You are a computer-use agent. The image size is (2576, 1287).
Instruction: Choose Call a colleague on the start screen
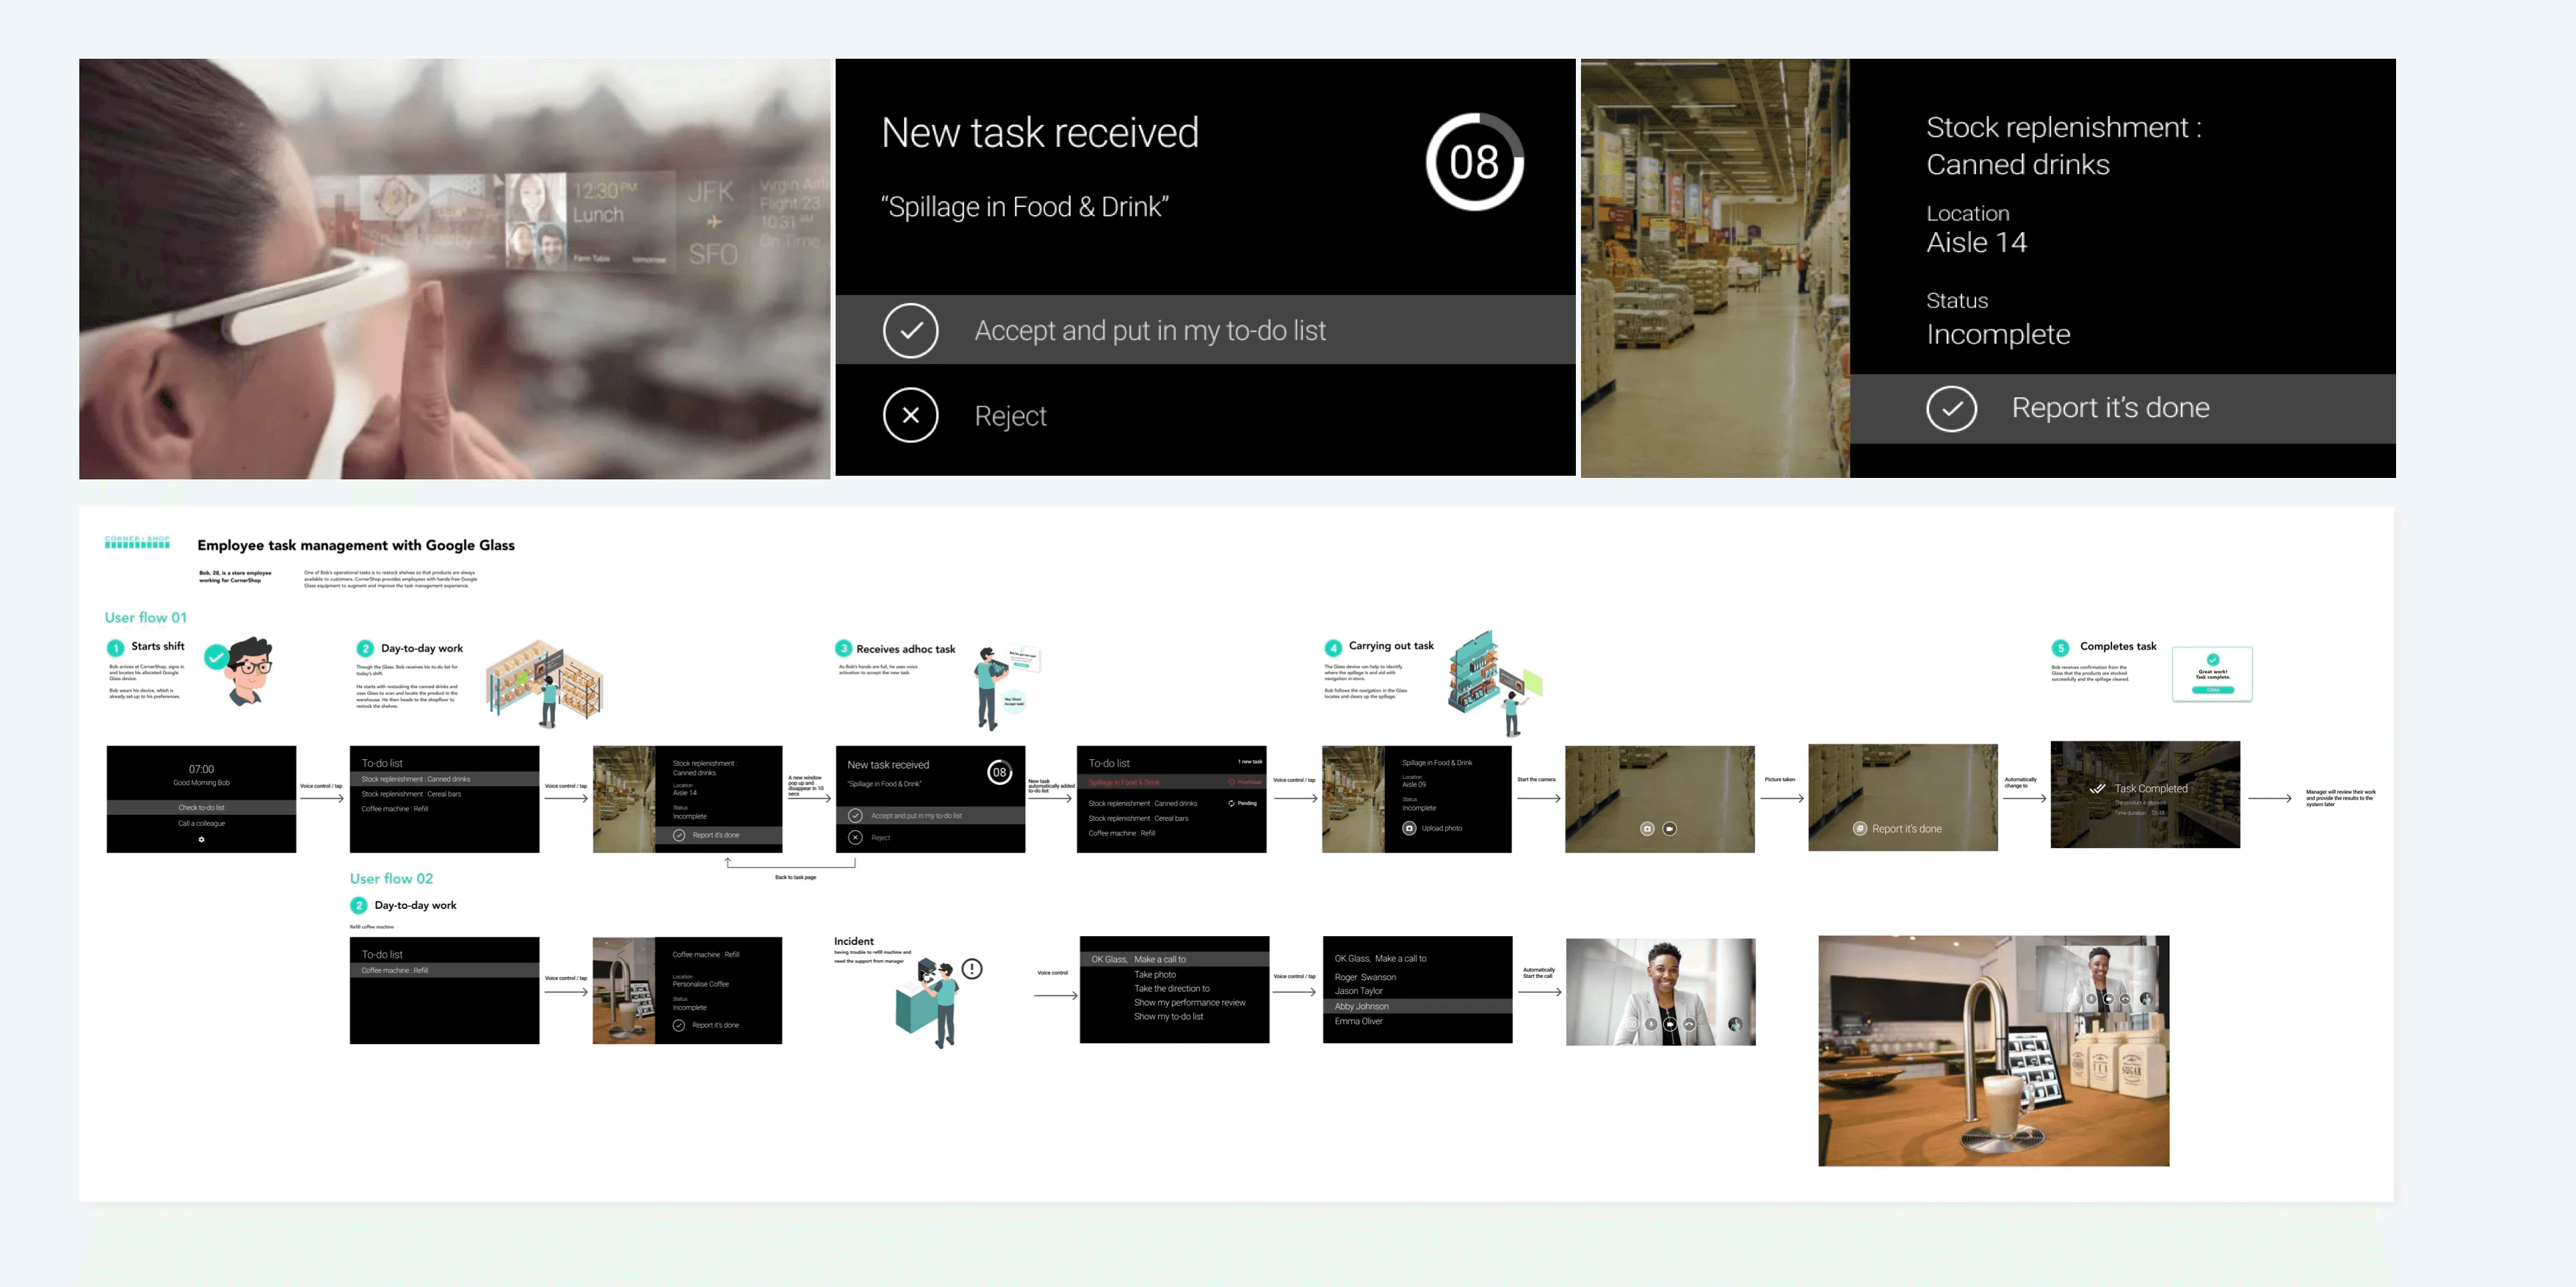click(201, 823)
